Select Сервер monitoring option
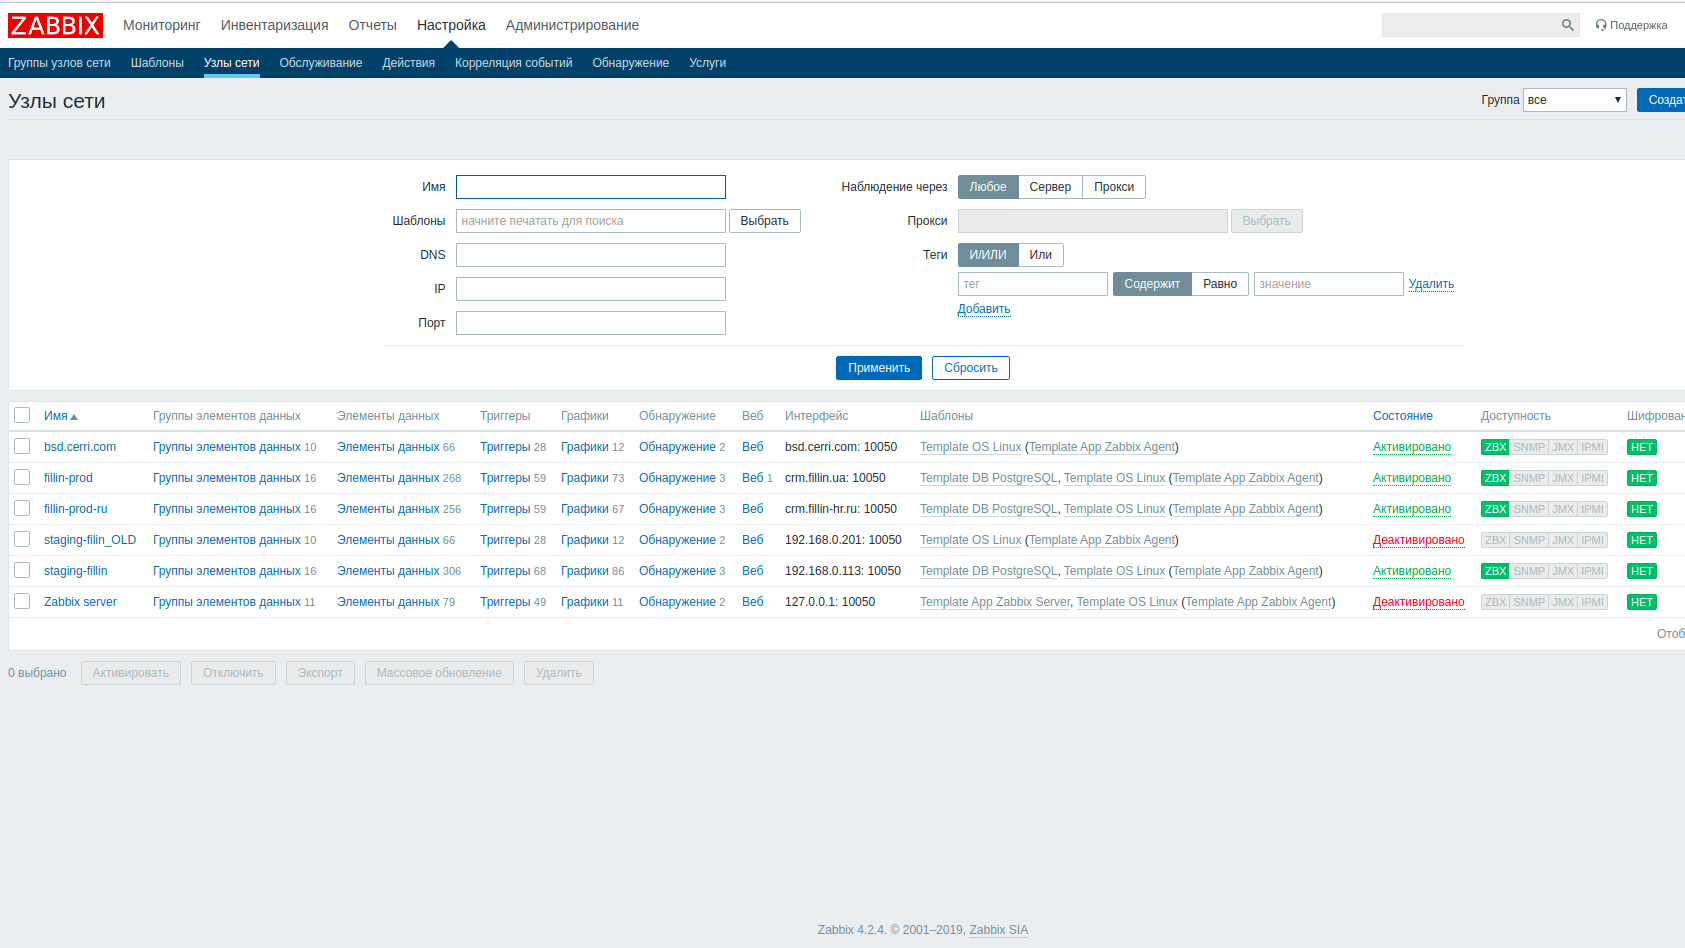 click(1050, 187)
